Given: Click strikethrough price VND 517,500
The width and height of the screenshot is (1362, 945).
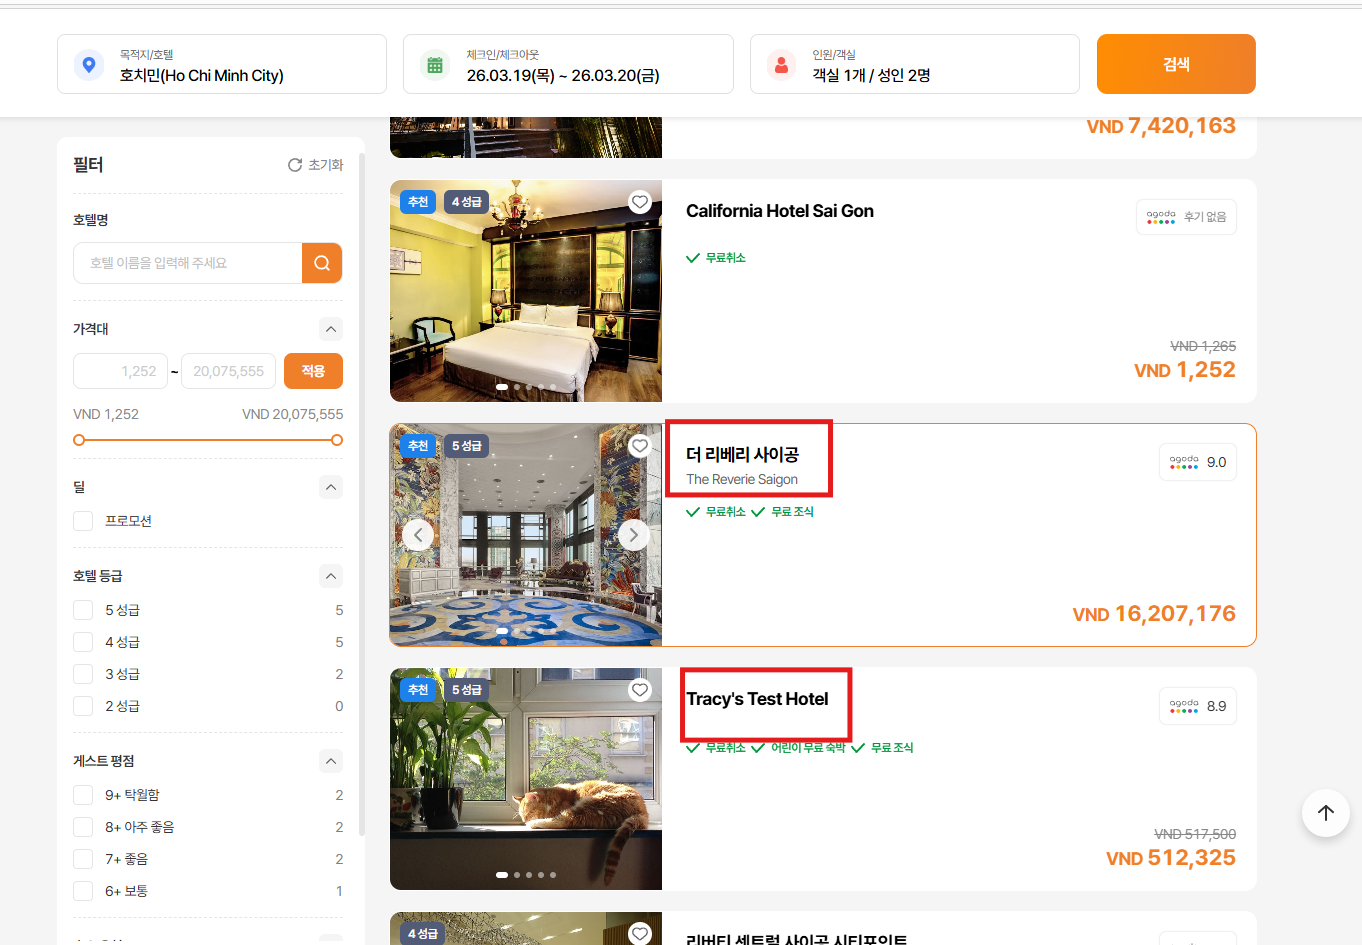Looking at the screenshot, I should [1195, 834].
